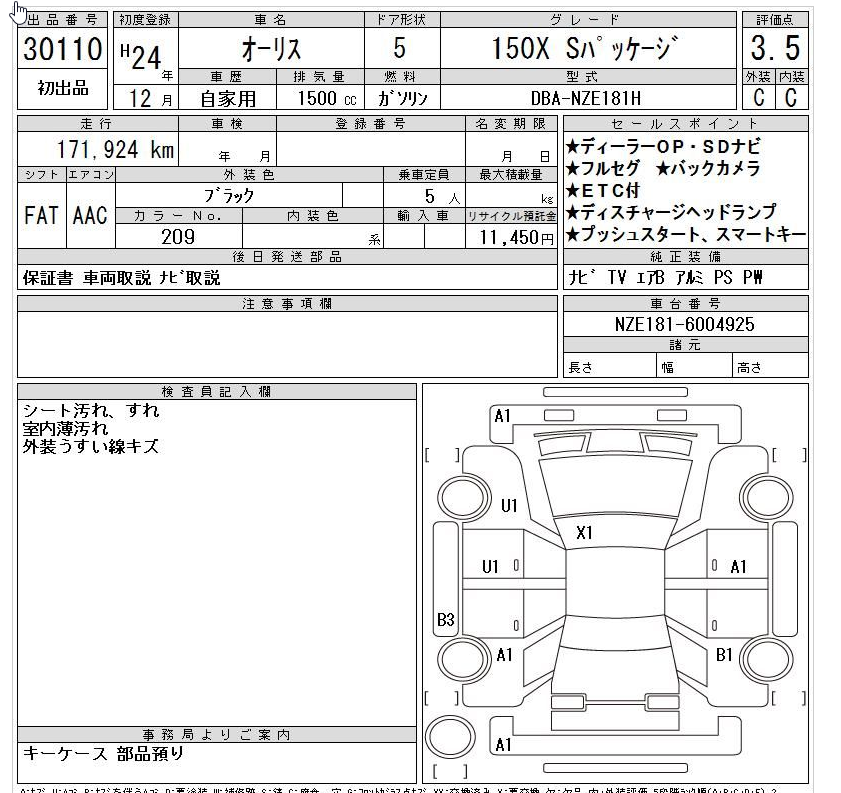Click the bottom-right wheel circle in car diagram
This screenshot has width=841, height=793.
coord(765,660)
